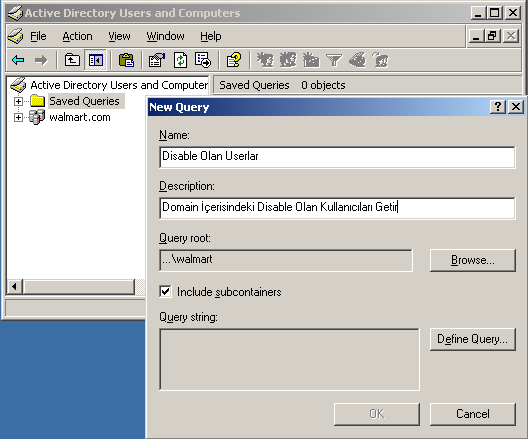Viewport: 528px width, 439px height.
Task: Toggle the Show/Hide Console Tree icon
Action: point(96,60)
